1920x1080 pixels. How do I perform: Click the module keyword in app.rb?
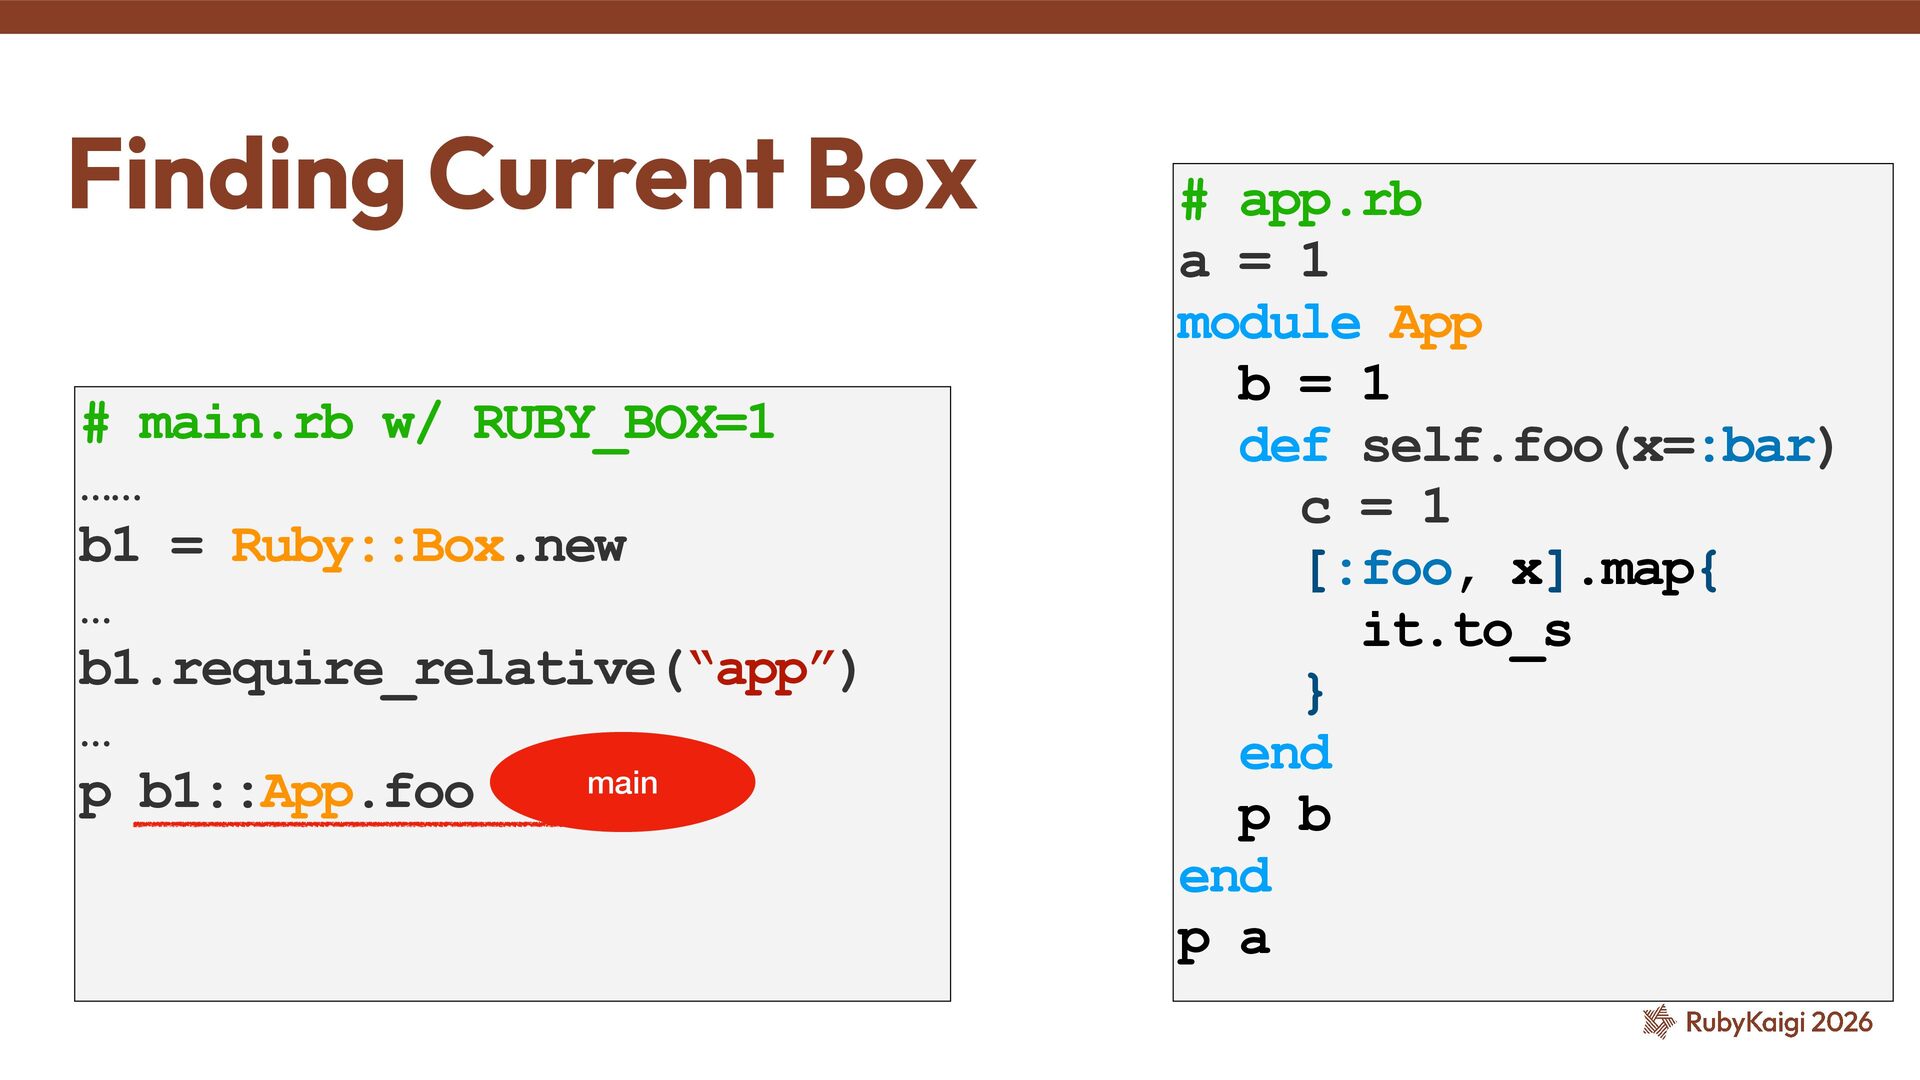point(1268,324)
